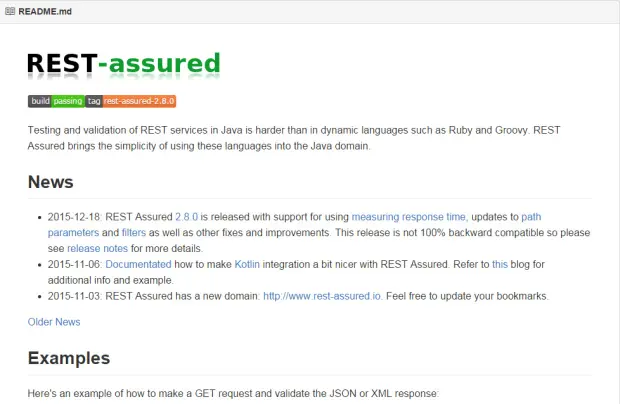Click the 2015-11-03 news date
620x404 pixels.
[x=75, y=296]
